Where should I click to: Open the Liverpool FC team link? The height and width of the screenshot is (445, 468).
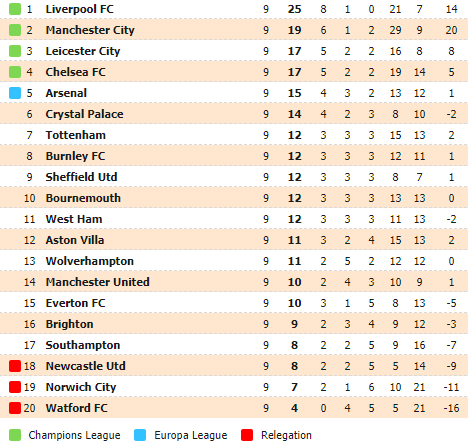point(79,9)
